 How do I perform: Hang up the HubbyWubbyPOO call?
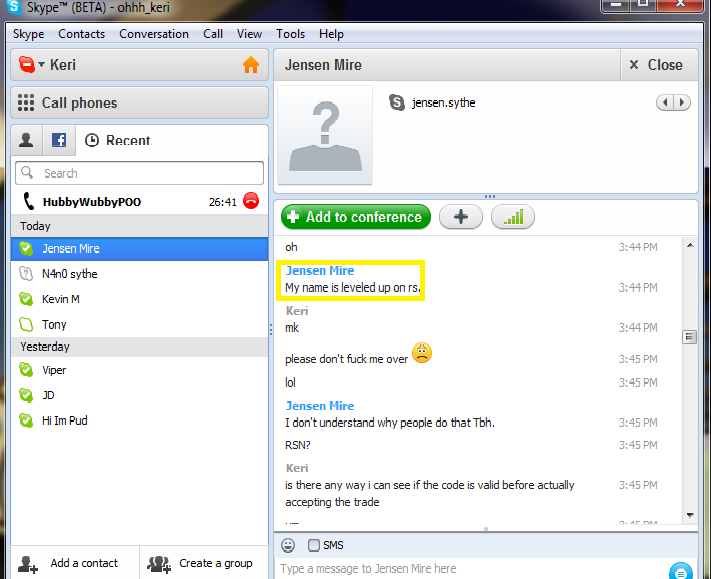click(x=251, y=200)
